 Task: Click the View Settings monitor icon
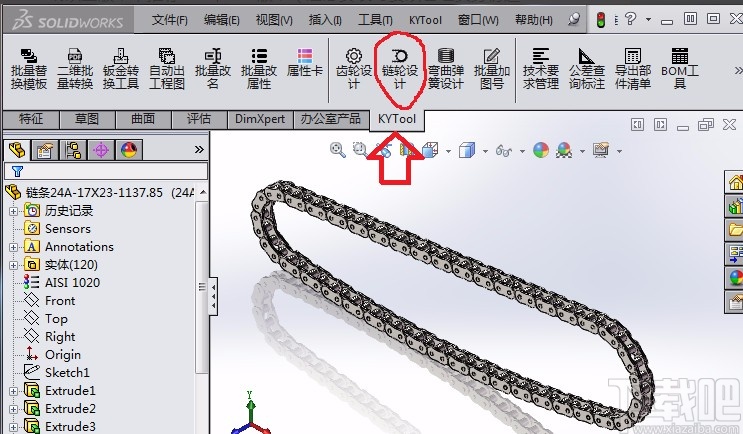click(x=601, y=151)
